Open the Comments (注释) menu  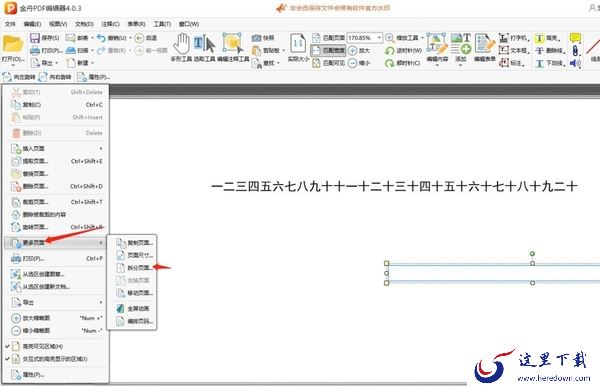point(110,24)
